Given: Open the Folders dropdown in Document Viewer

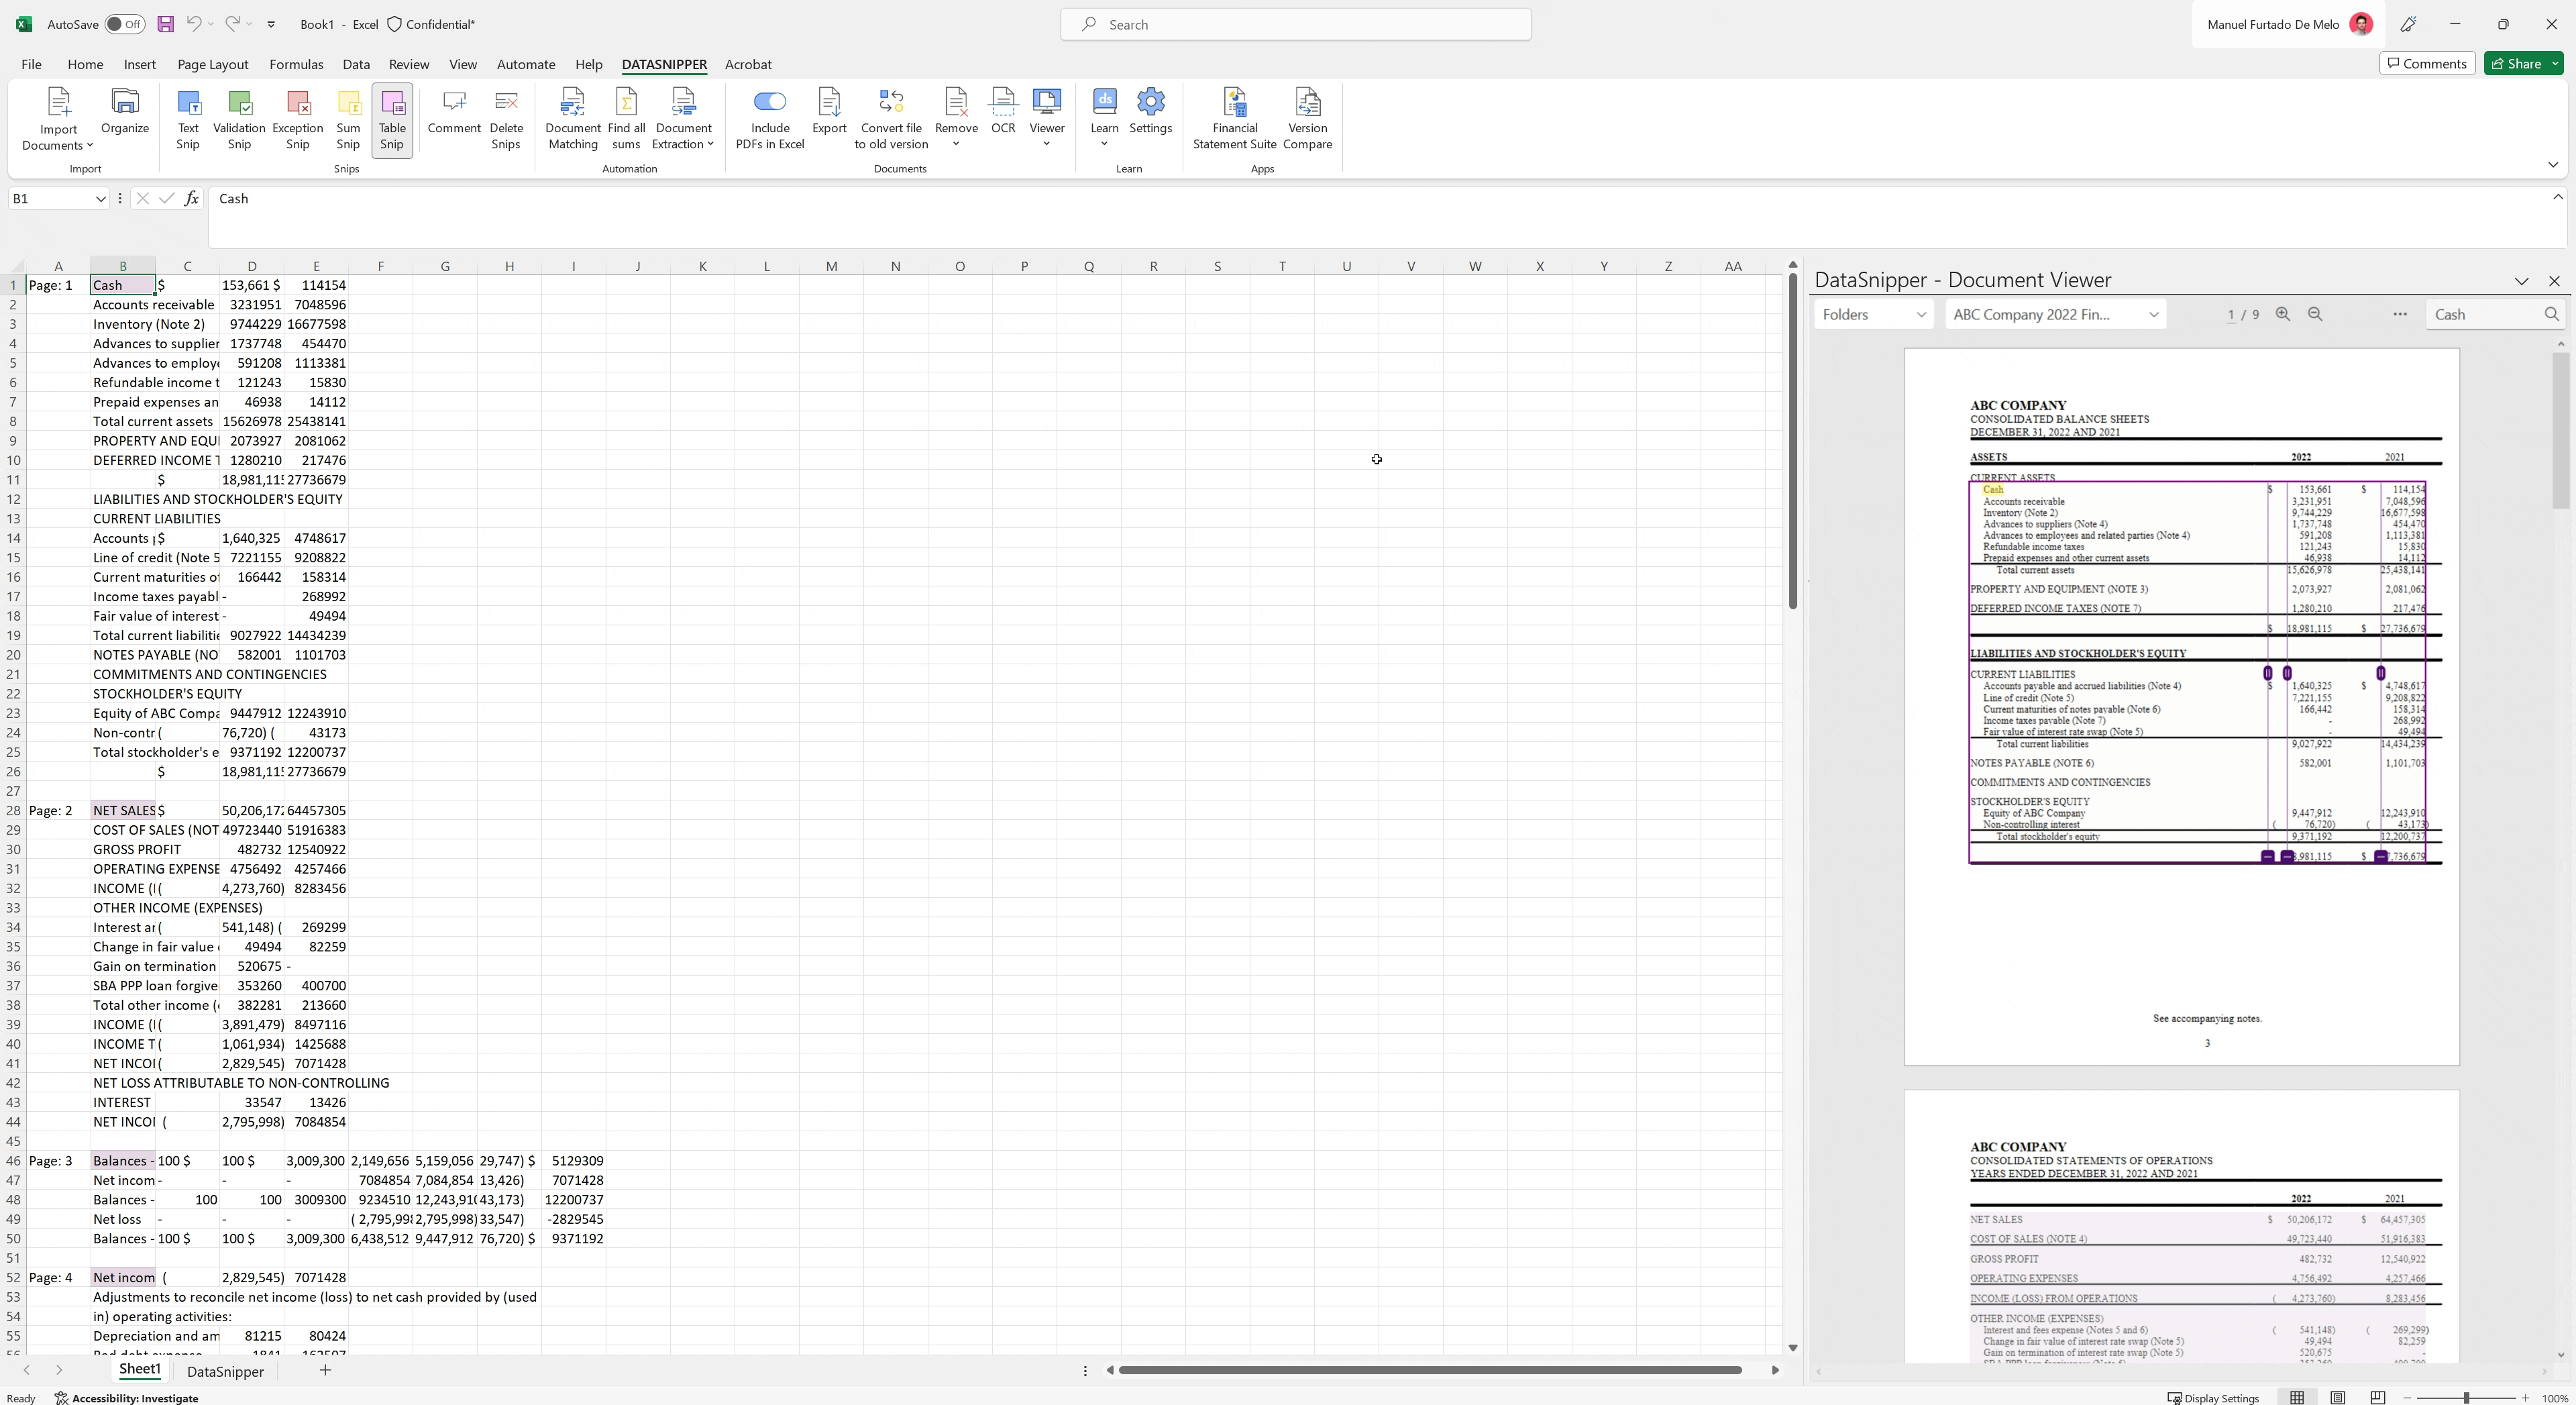Looking at the screenshot, I should (1872, 314).
